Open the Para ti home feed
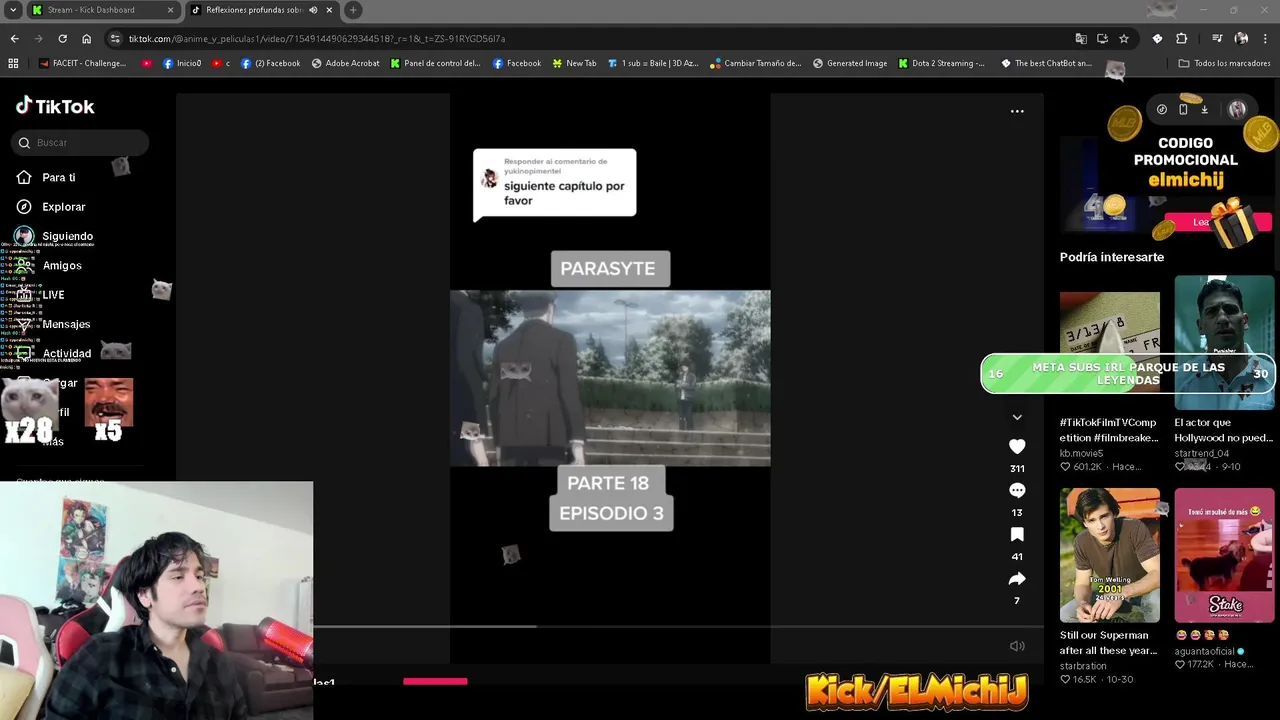 click(58, 177)
